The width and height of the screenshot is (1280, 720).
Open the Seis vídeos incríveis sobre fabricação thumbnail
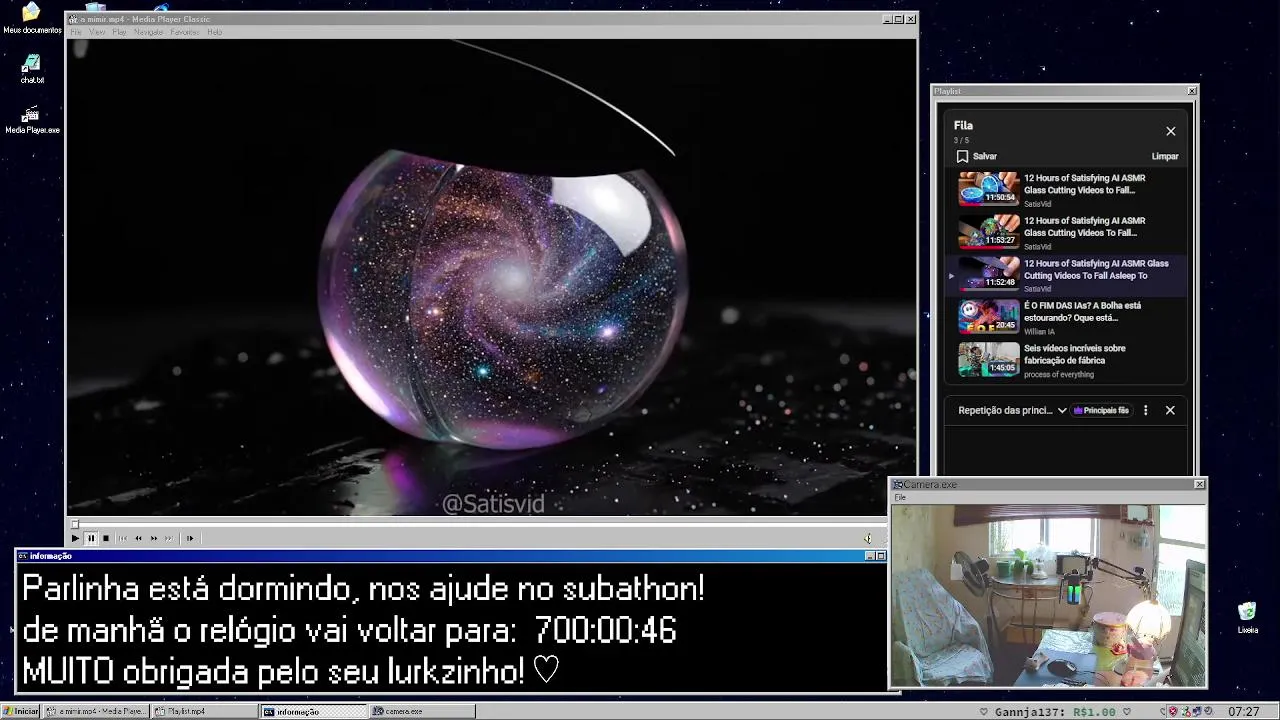(x=988, y=359)
